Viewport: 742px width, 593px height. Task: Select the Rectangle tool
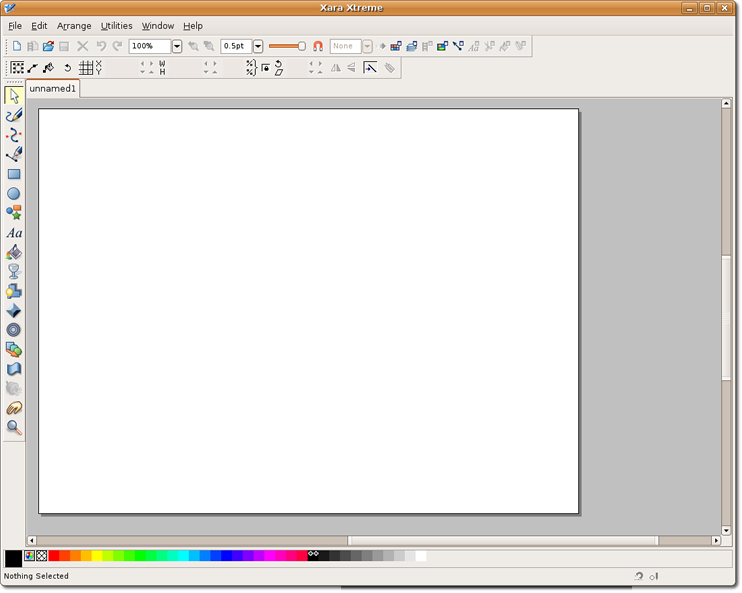coord(14,174)
